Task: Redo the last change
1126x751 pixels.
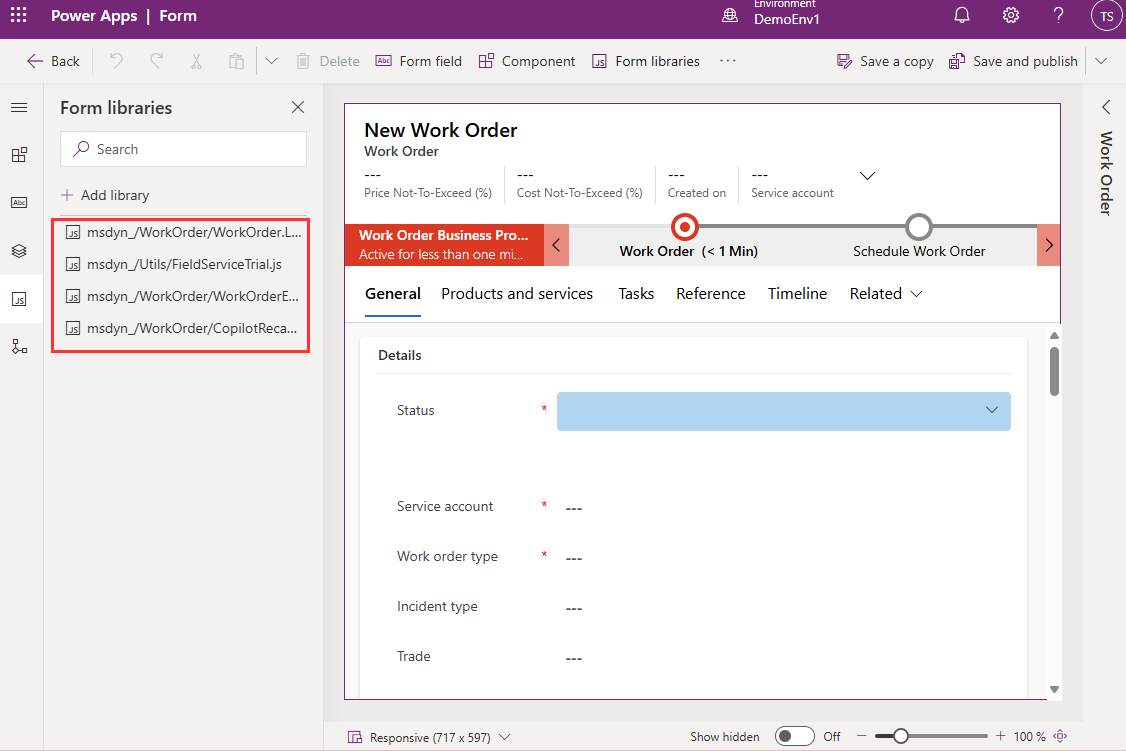Action: tap(156, 61)
